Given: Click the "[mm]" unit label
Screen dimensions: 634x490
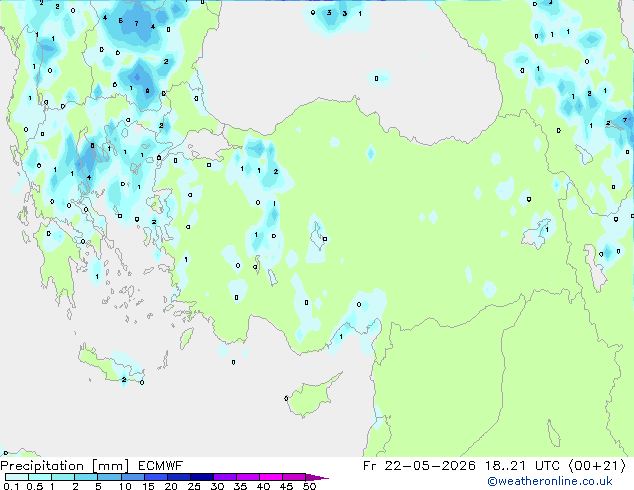Looking at the screenshot, I should tap(111, 466).
